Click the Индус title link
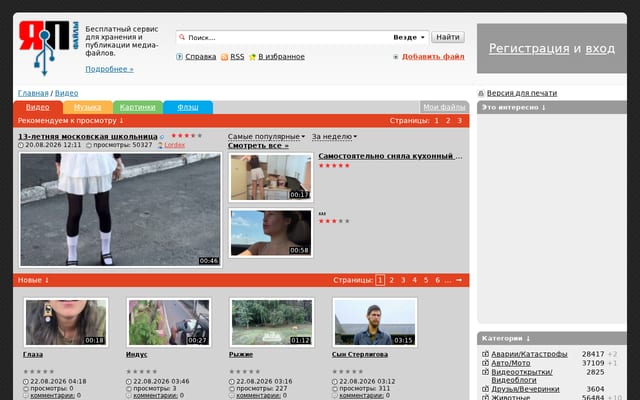Screen dimensions: 640x400 136,354
